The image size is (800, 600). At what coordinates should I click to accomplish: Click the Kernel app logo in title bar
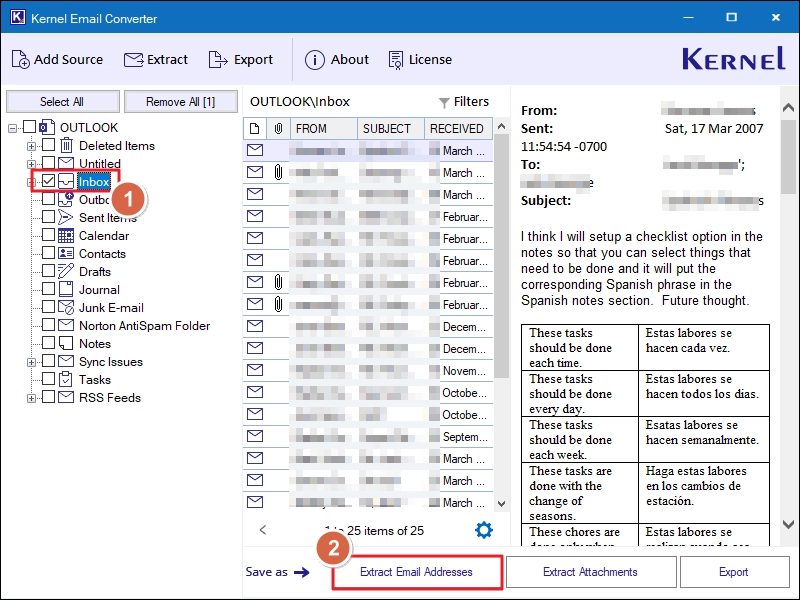[x=17, y=17]
